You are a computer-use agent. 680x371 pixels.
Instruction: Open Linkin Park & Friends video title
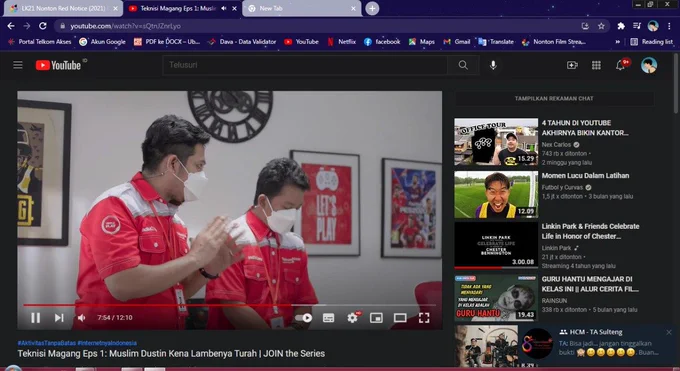tap(590, 231)
